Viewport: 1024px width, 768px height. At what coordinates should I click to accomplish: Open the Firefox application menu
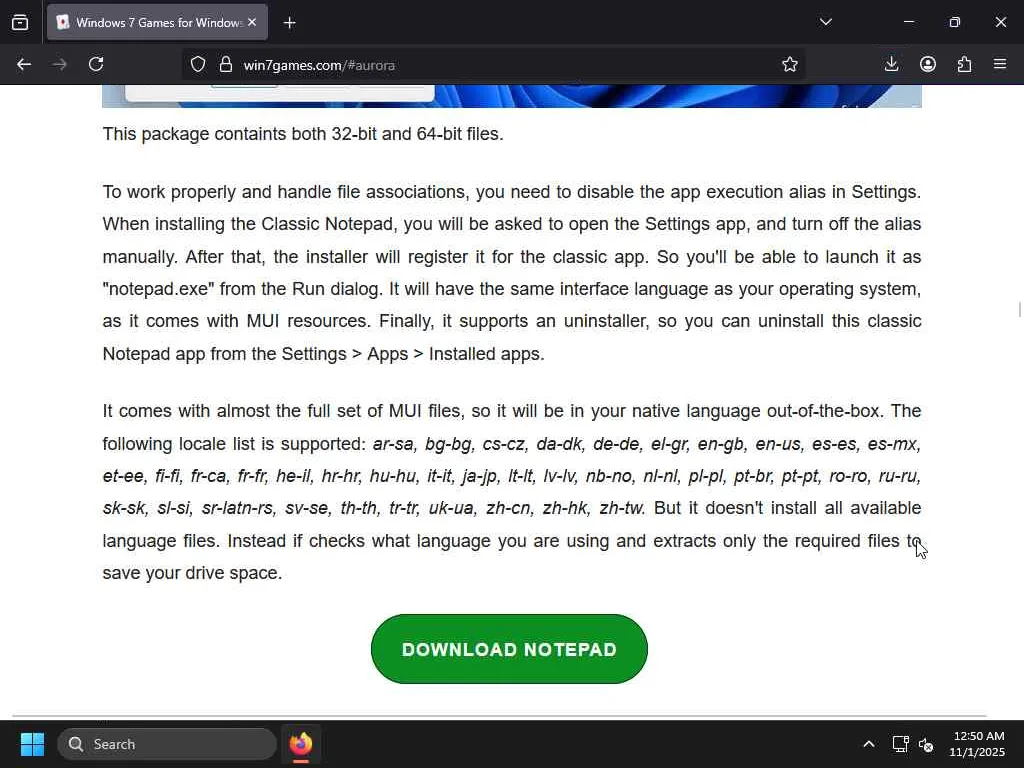1000,64
